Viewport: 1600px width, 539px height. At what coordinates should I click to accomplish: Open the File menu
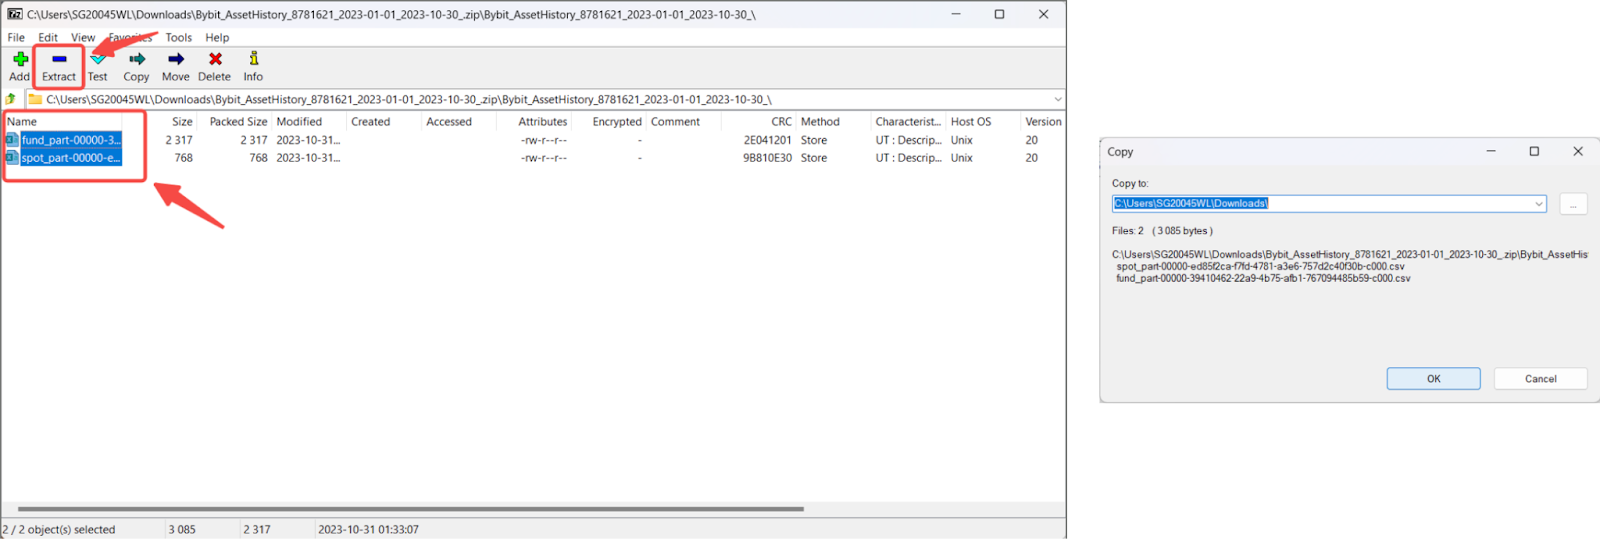tap(16, 37)
